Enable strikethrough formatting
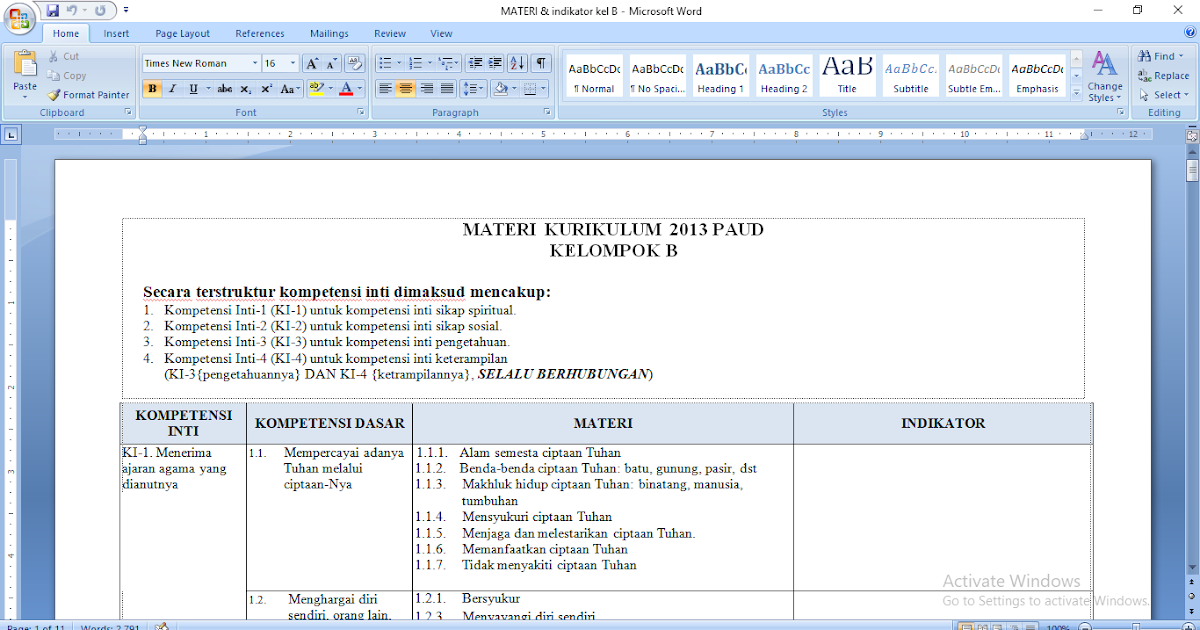 coord(225,88)
